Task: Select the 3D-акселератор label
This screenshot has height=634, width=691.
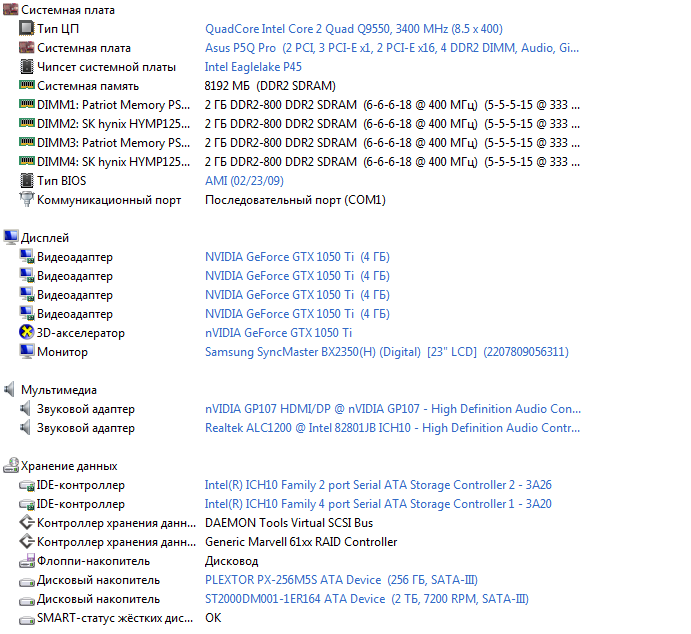Action: 81,333
